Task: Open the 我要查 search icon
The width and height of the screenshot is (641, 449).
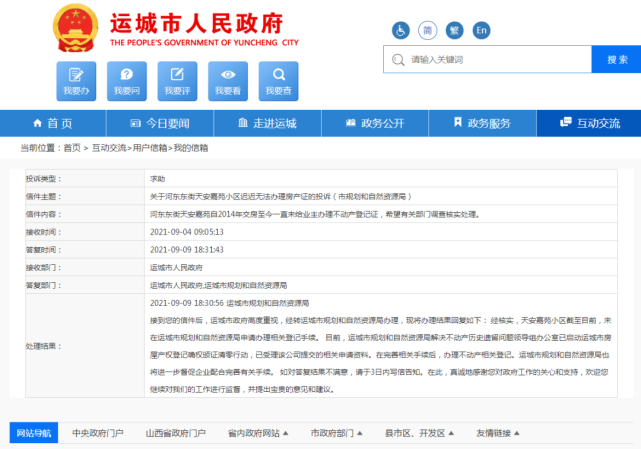Action: tap(280, 79)
